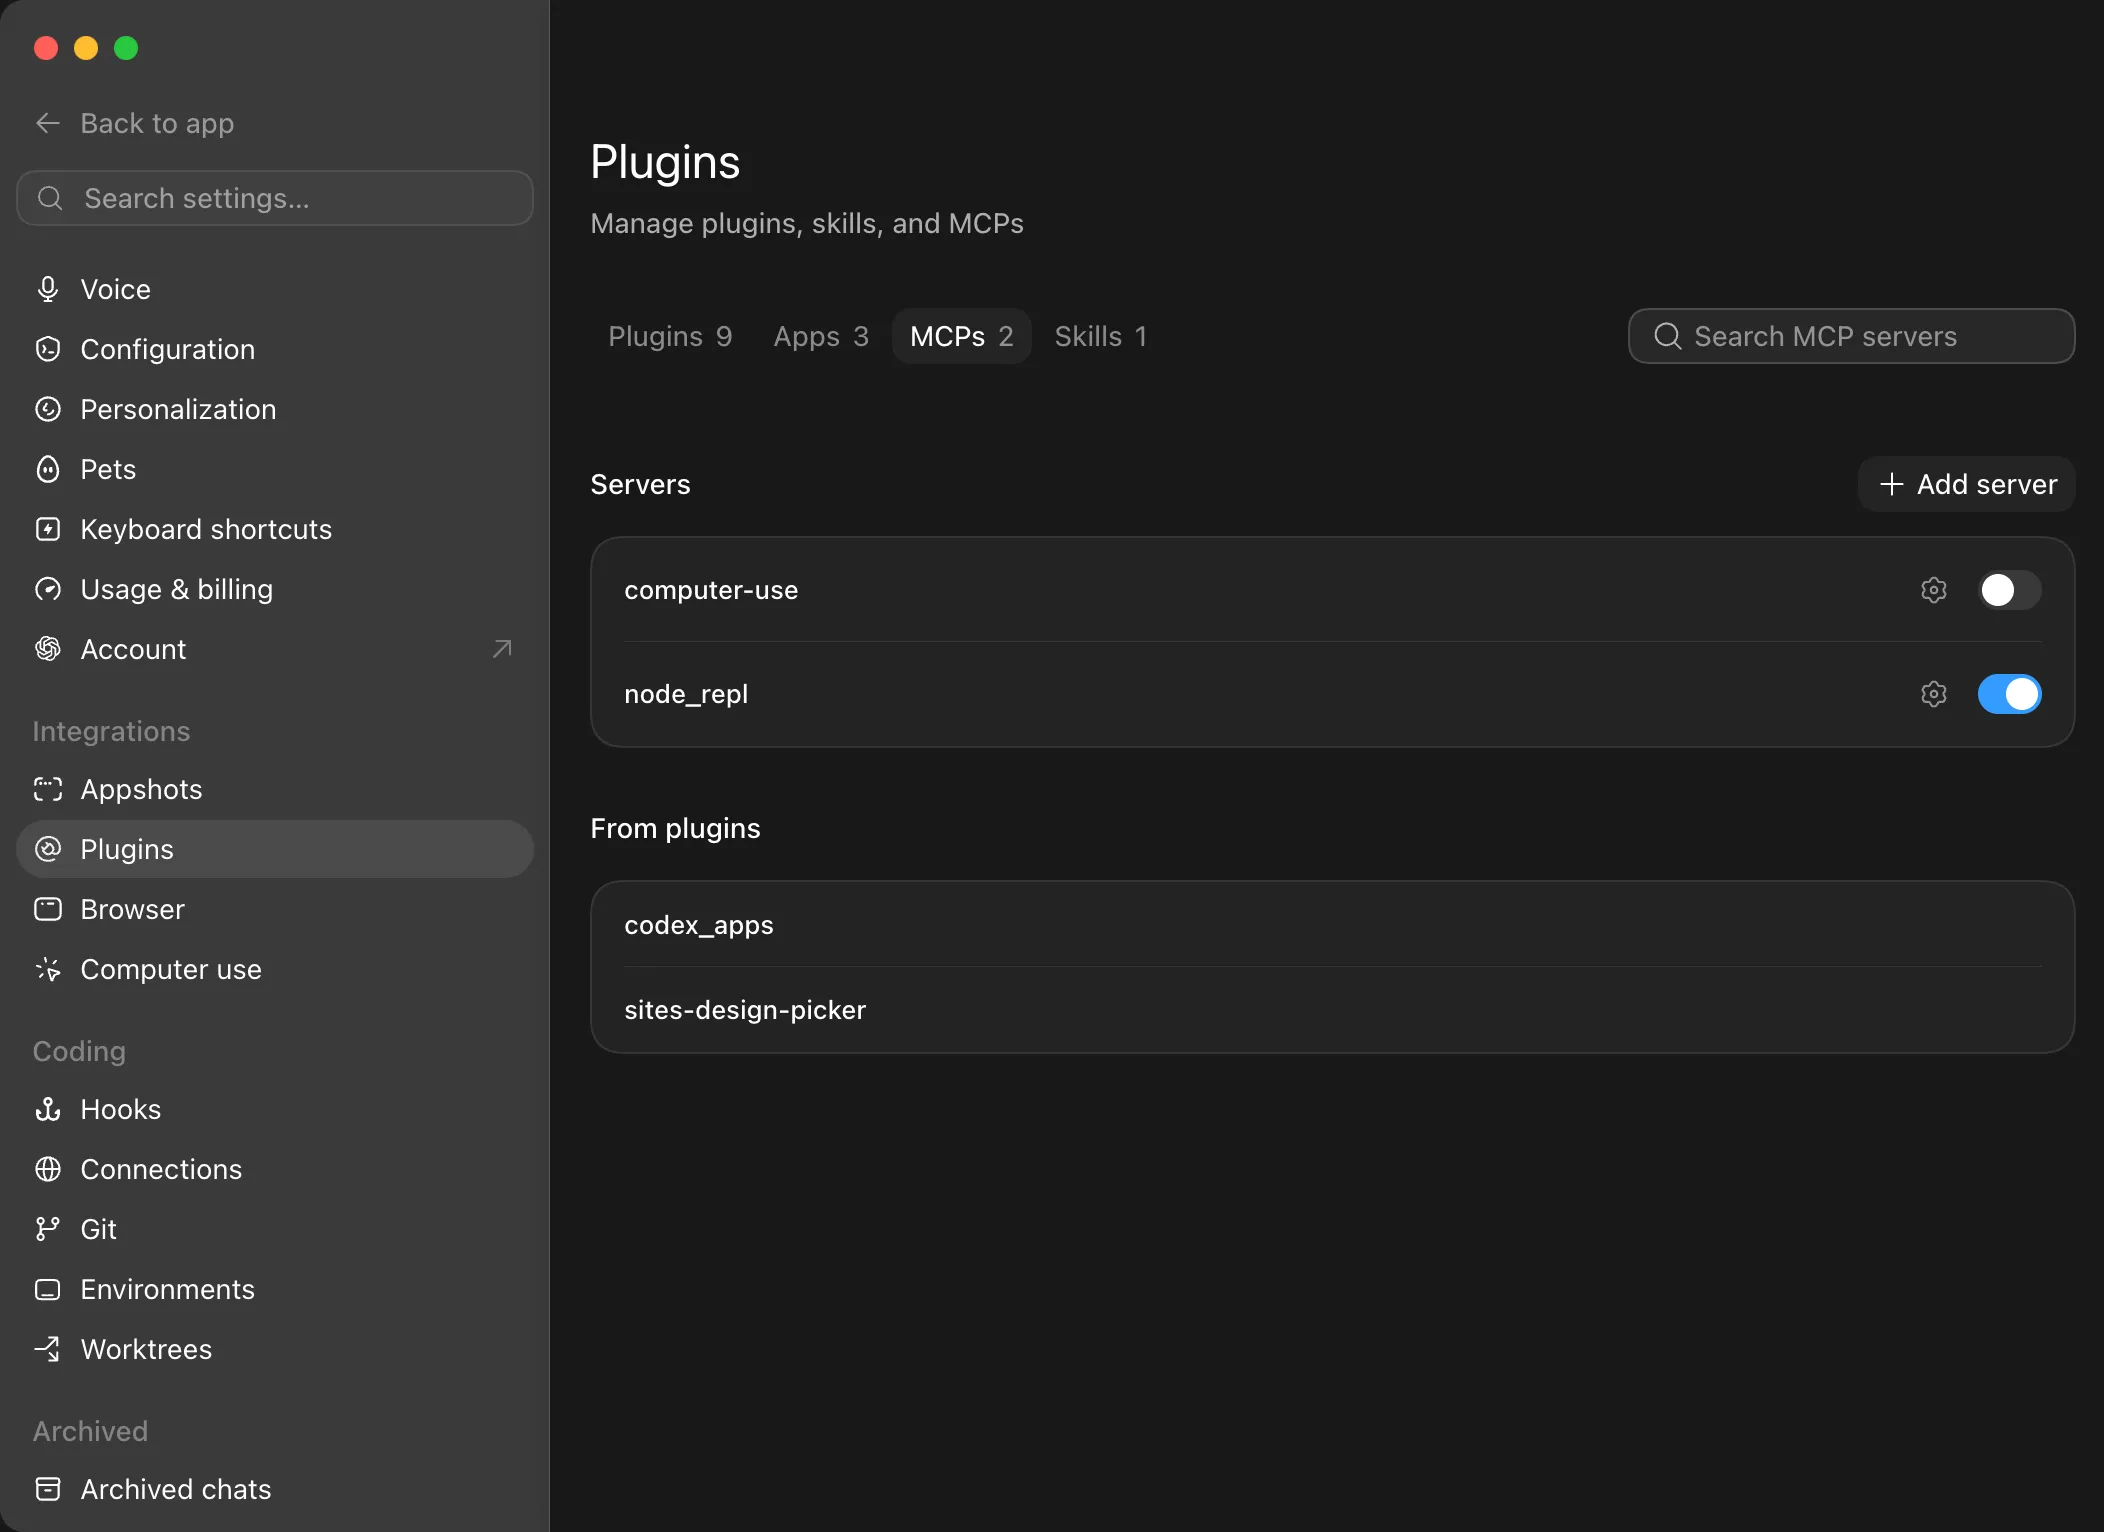Open Pets settings
Viewport: 2104px width, 1532px height.
pos(274,469)
